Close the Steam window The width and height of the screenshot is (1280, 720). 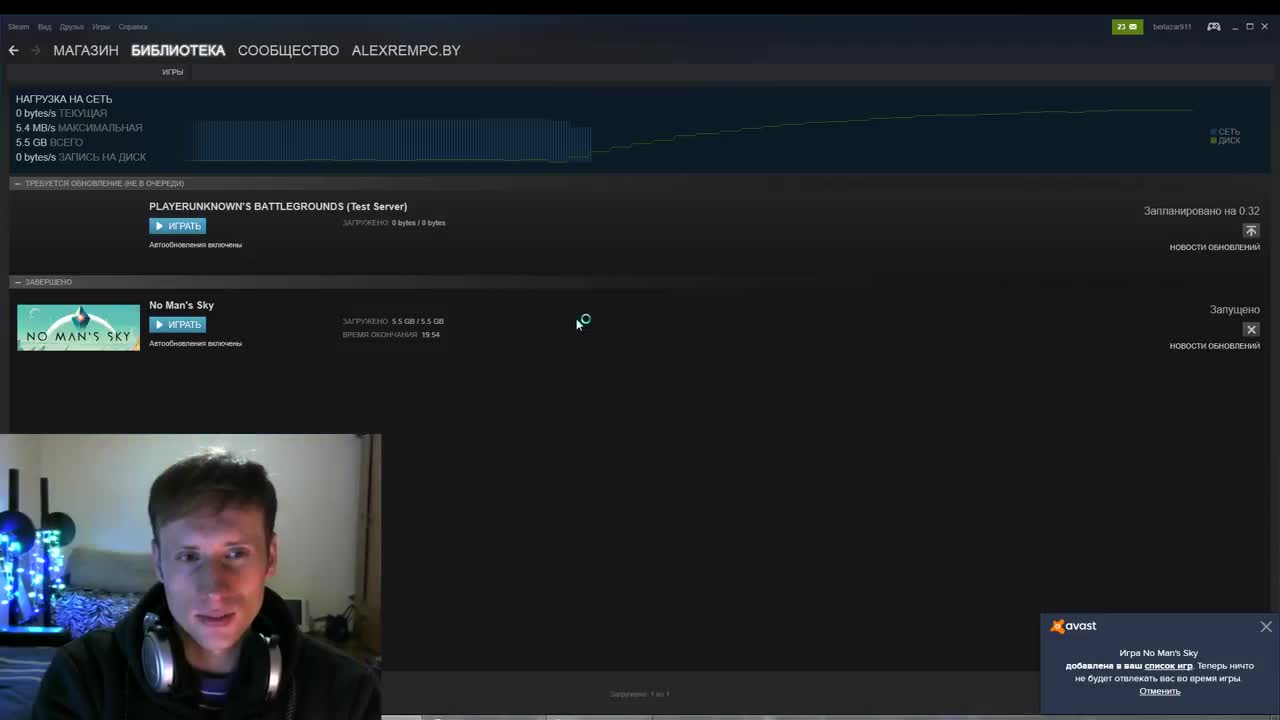1265,27
